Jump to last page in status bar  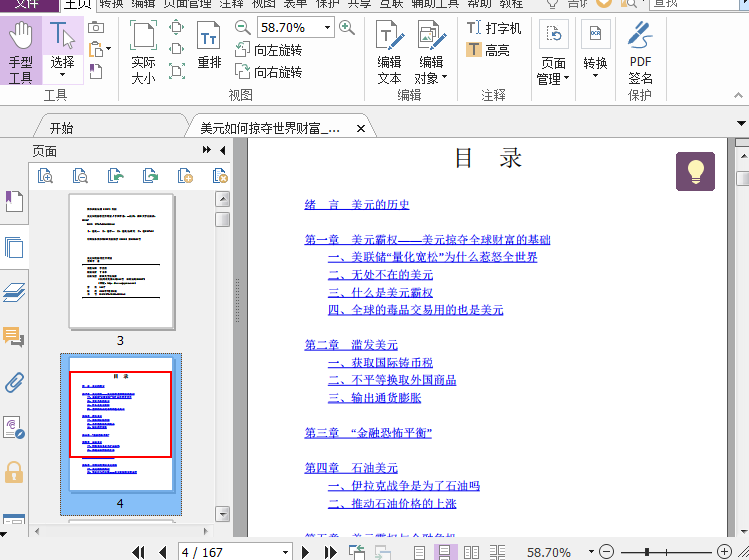click(331, 552)
